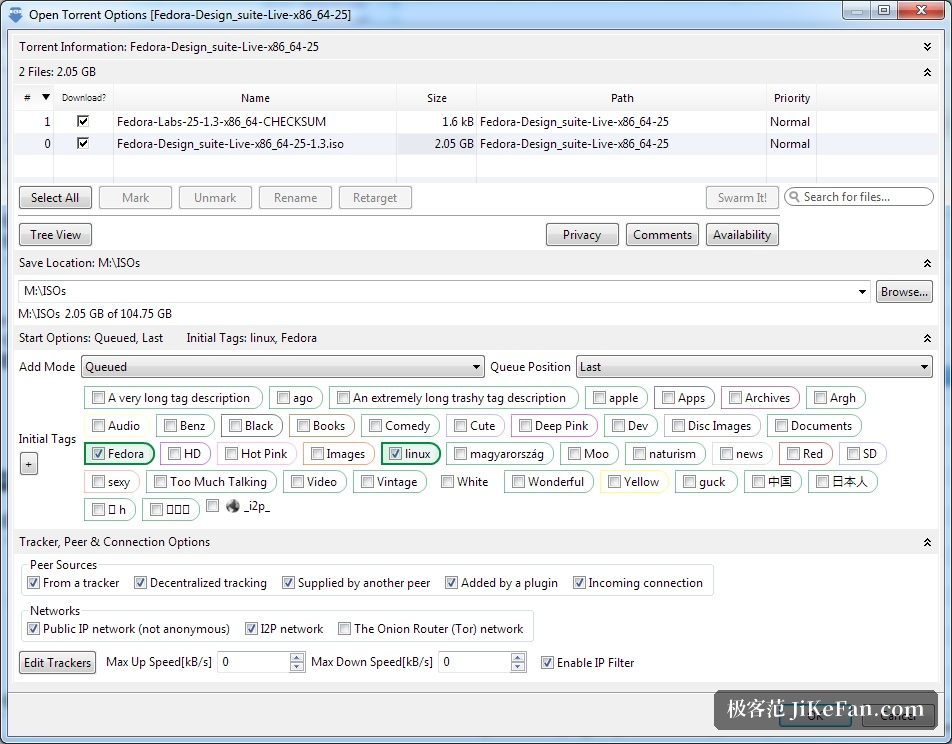Screen dimensions: 952x744
Task: Check the Archives tag
Action: coord(735,398)
